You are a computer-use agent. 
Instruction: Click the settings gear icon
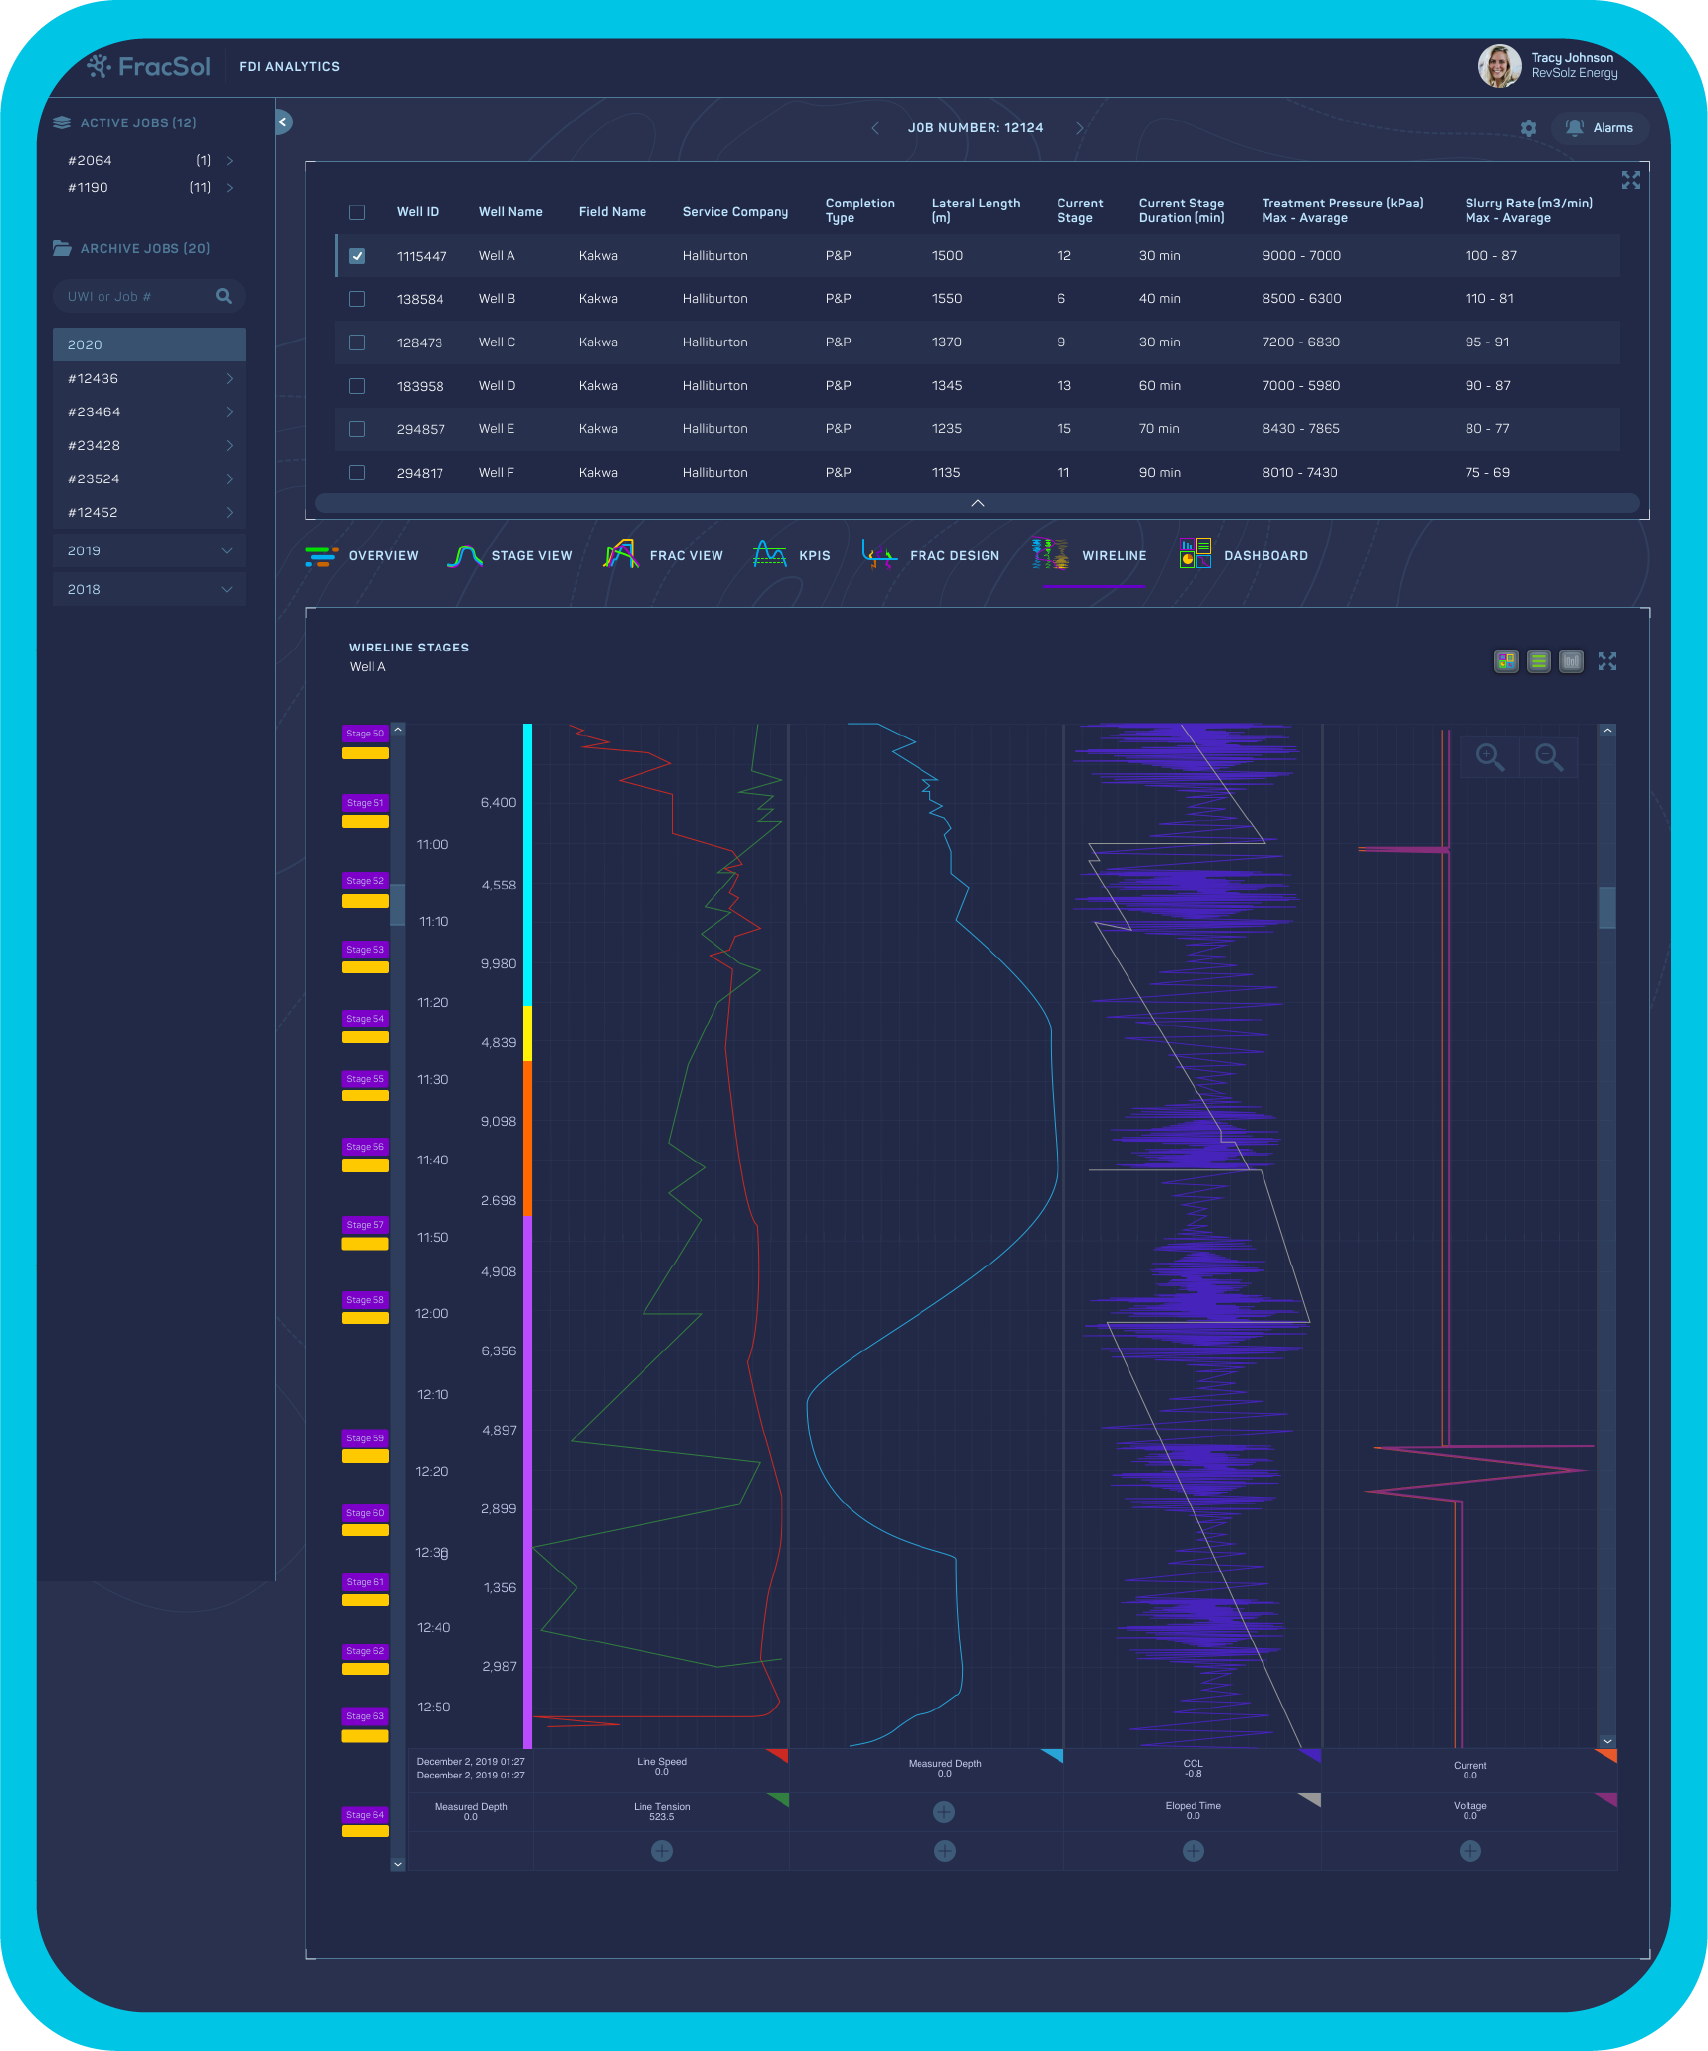pyautogui.click(x=1528, y=128)
